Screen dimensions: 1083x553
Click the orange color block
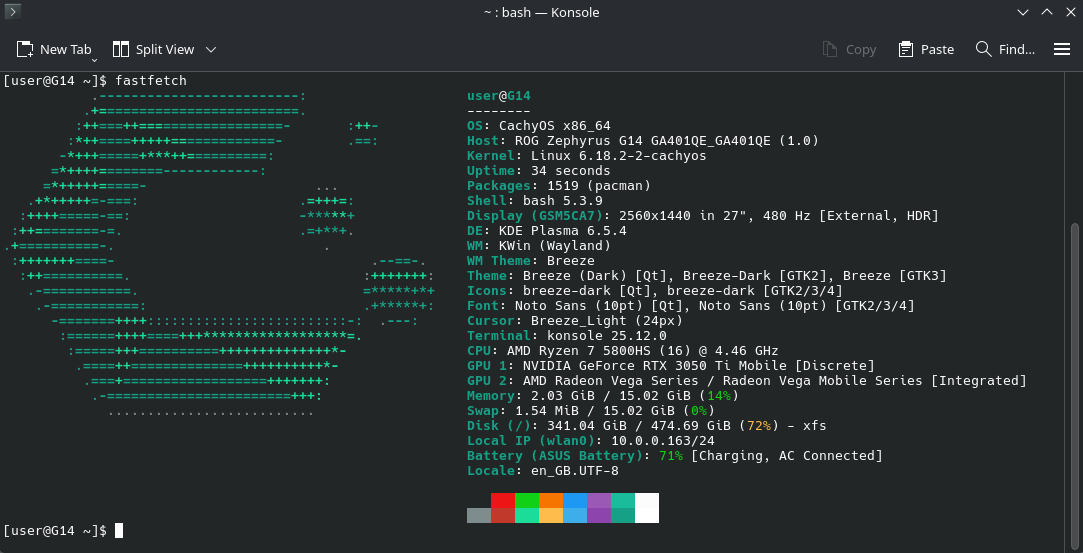click(551, 501)
